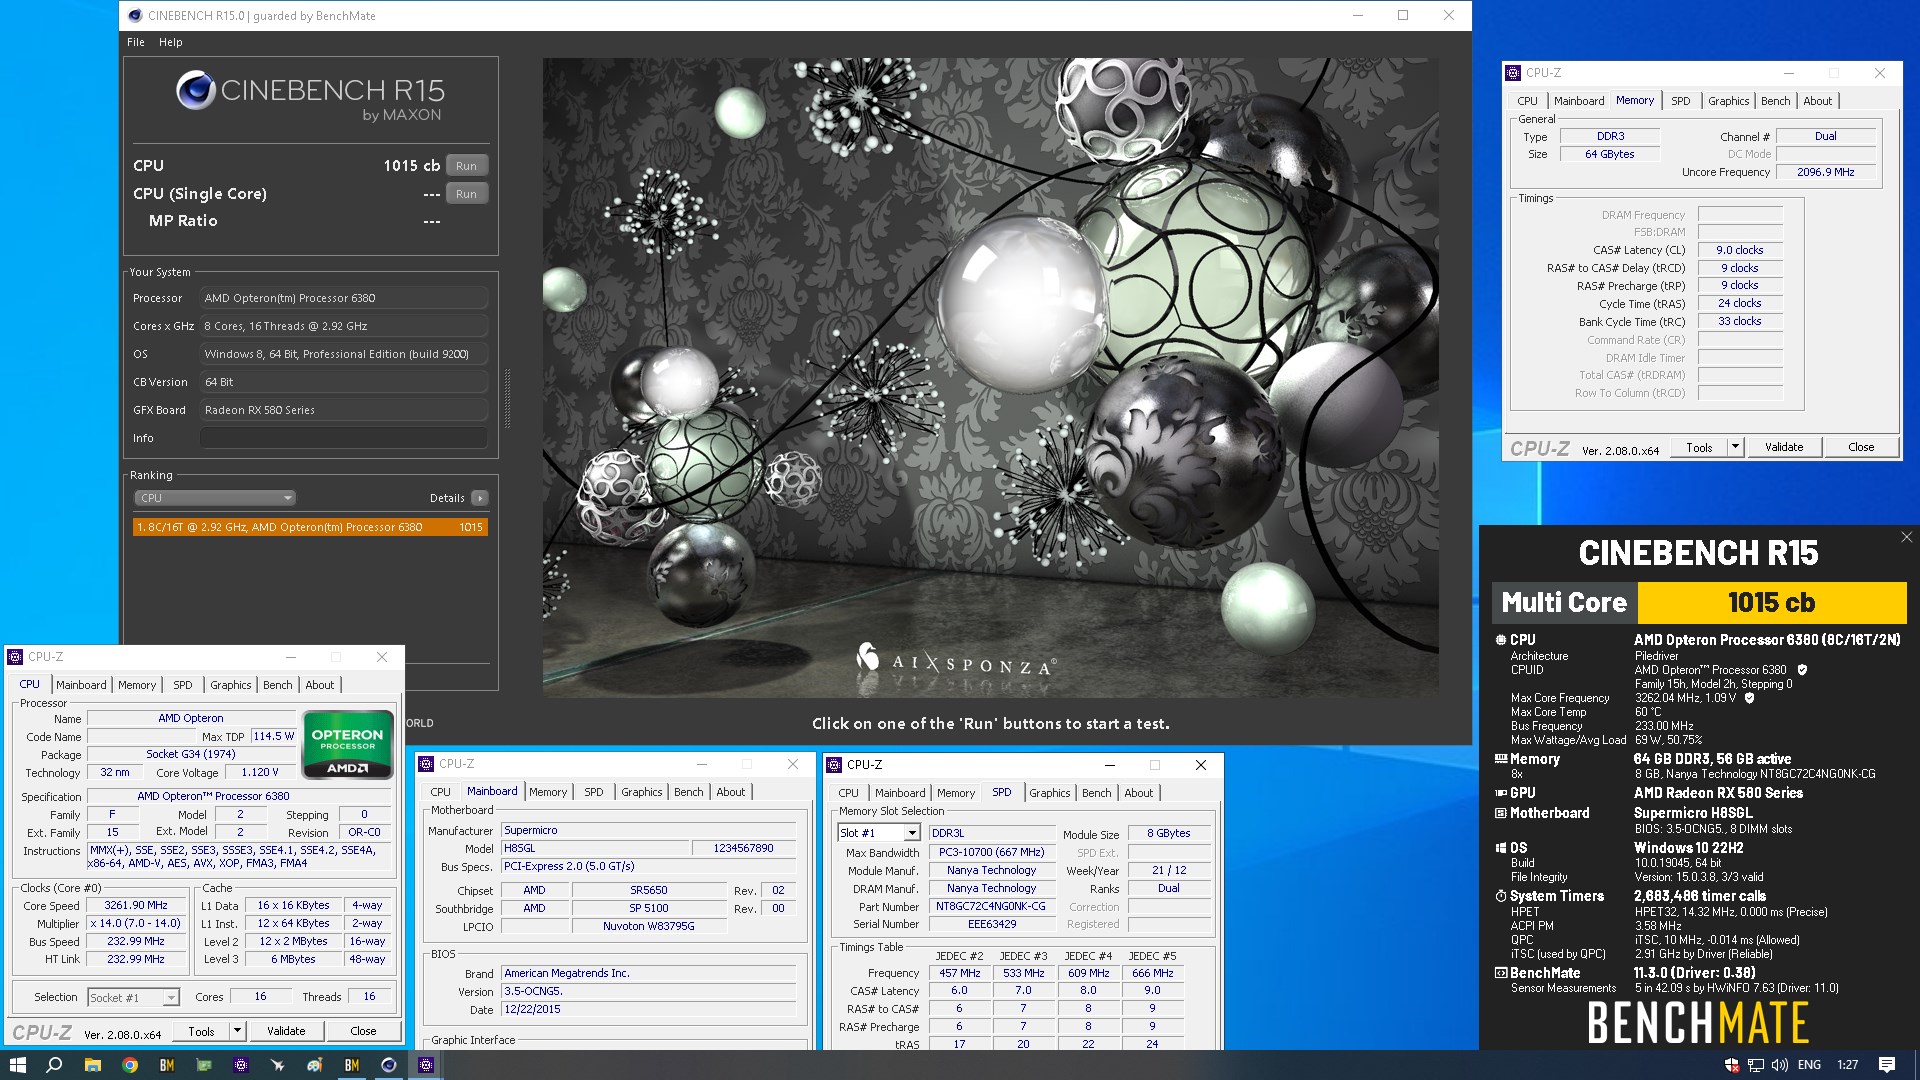Run the CPU (Single Core) test

point(466,194)
